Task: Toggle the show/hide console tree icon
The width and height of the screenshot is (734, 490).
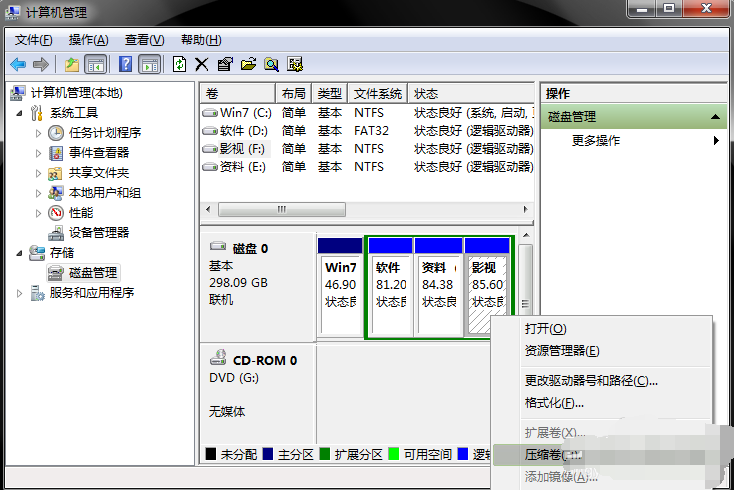Action: pyautogui.click(x=95, y=64)
